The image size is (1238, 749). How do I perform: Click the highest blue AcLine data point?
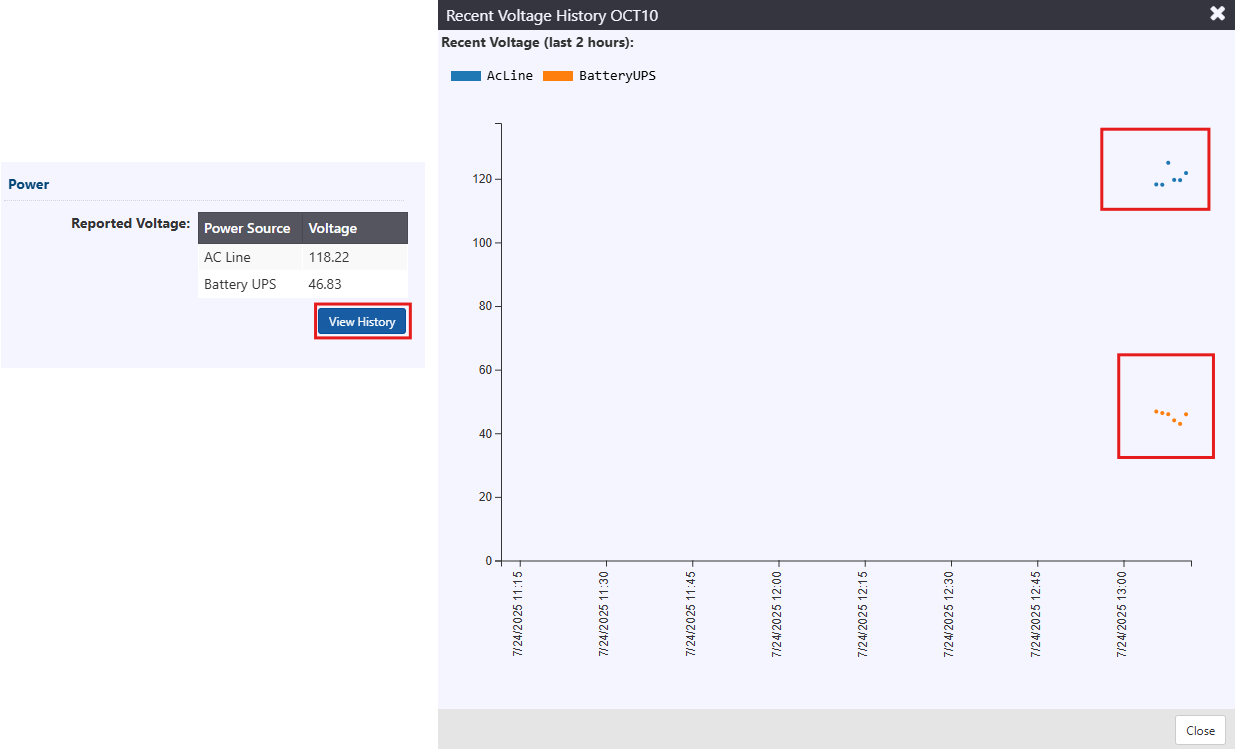coord(1168,163)
